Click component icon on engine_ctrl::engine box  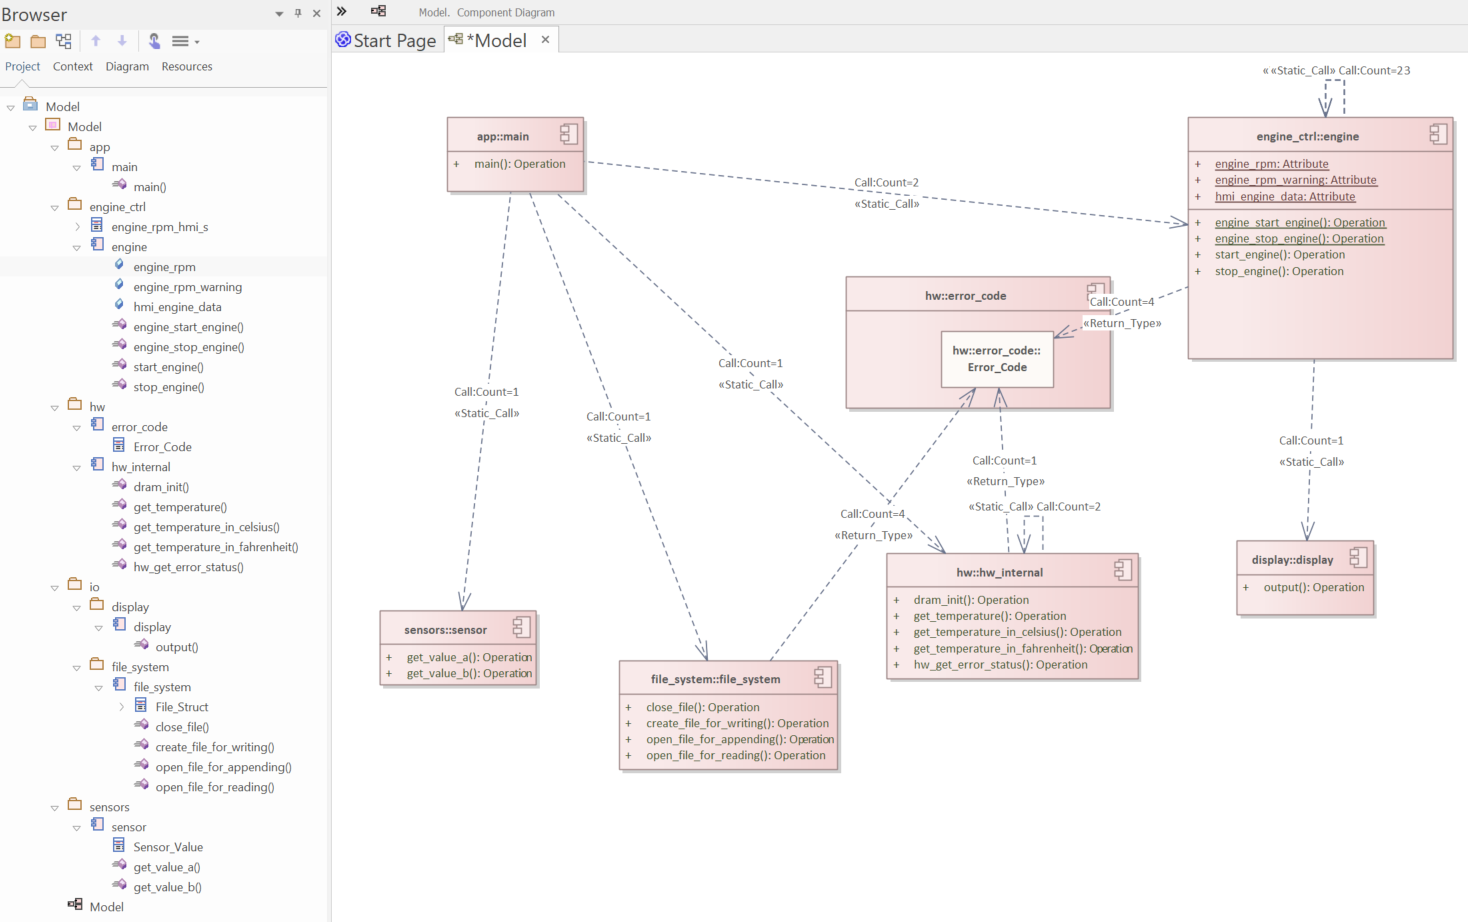pos(1438,134)
